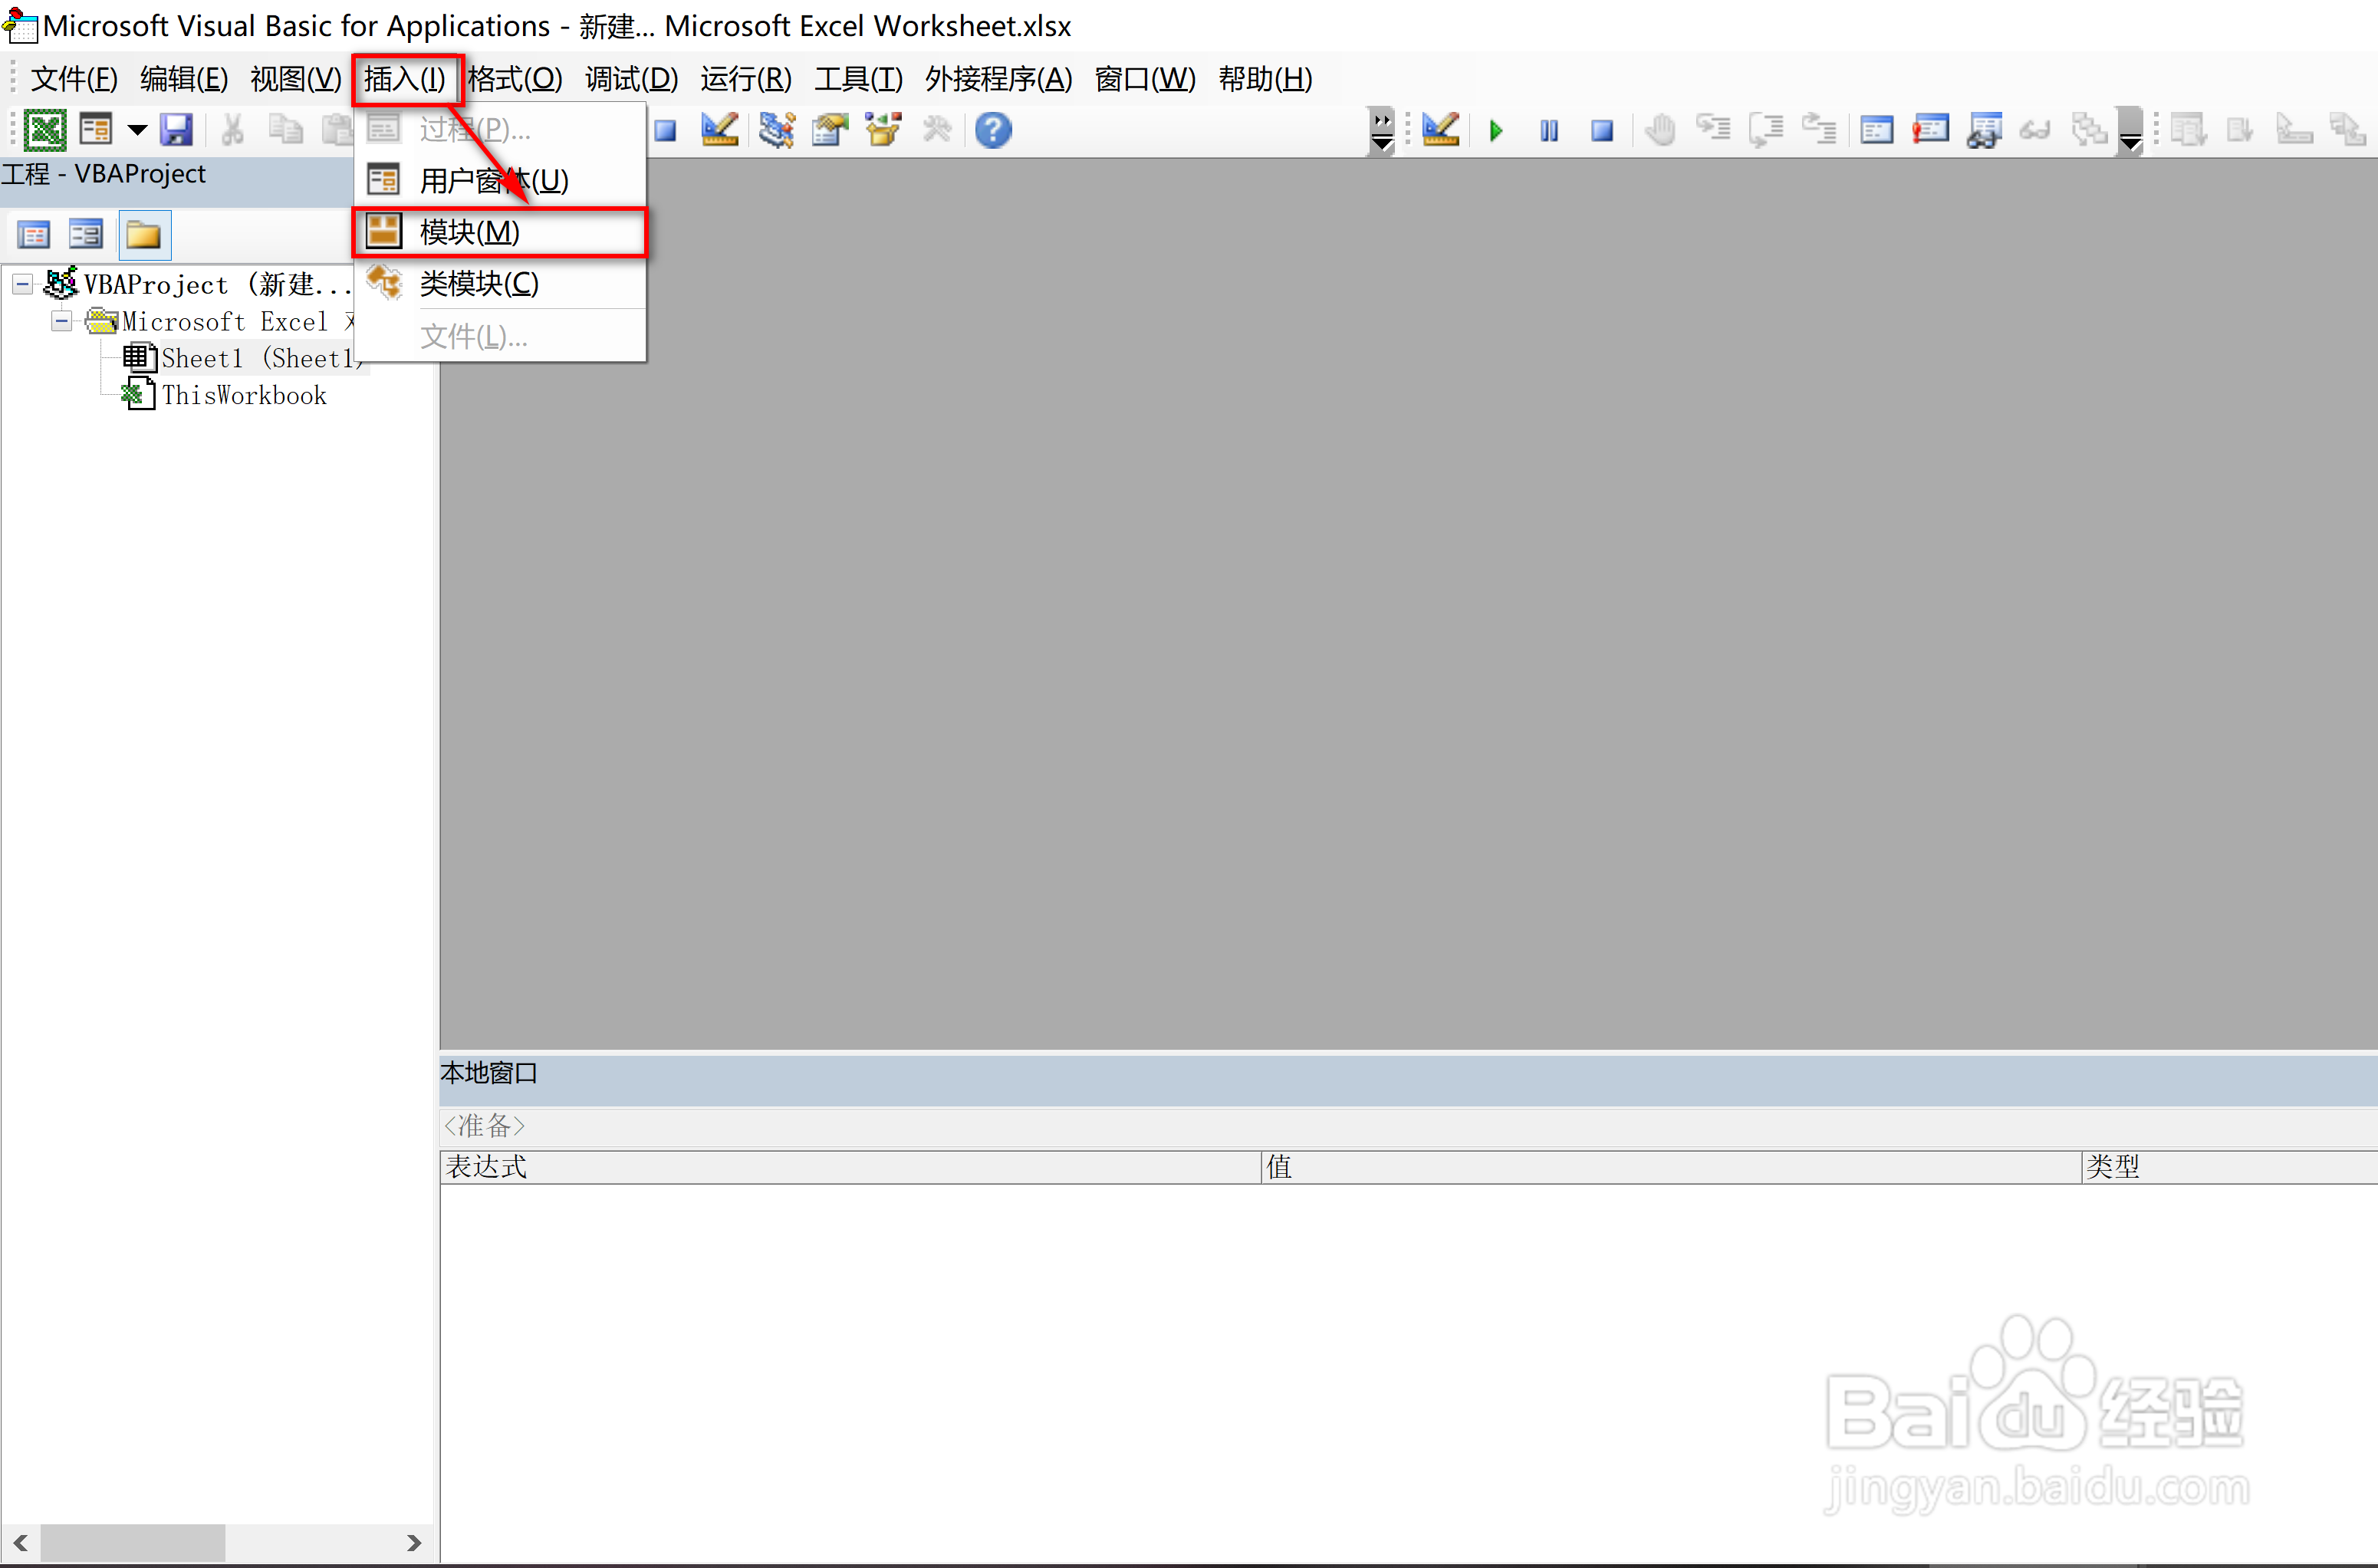Screen dimensions: 2378x1568
Task: Toggle Folders view in project explorer
Action: click(144, 236)
